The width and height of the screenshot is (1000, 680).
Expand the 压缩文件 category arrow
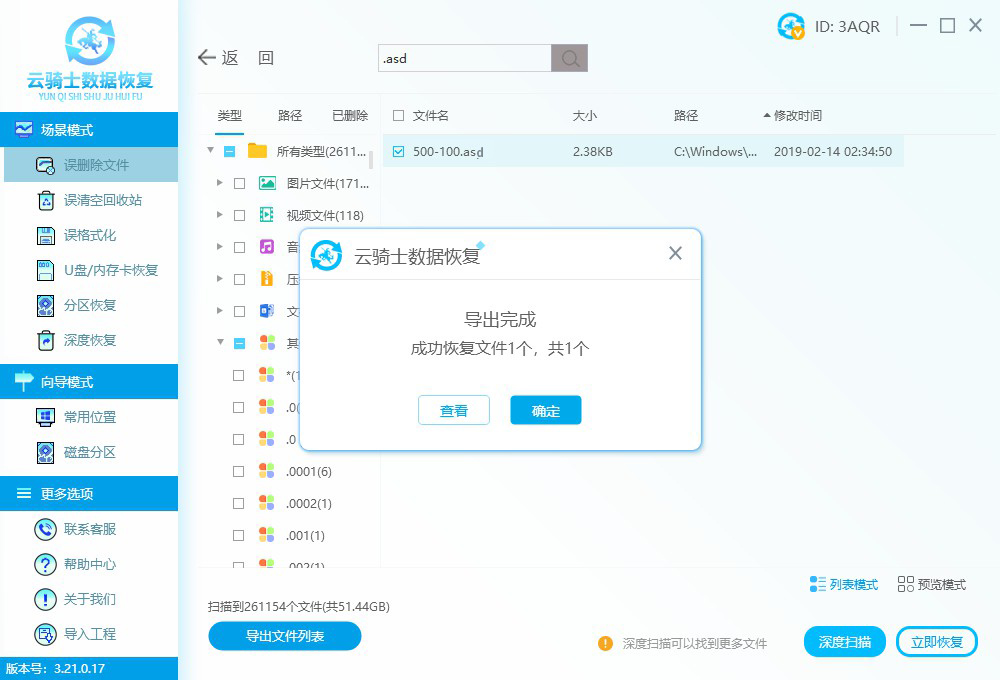[218, 279]
